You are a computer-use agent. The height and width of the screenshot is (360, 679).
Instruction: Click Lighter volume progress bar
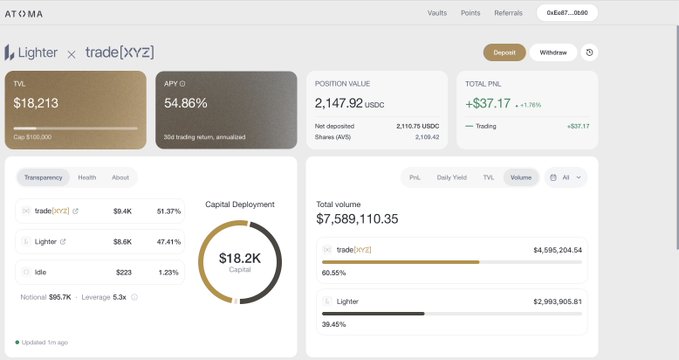(x=452, y=314)
